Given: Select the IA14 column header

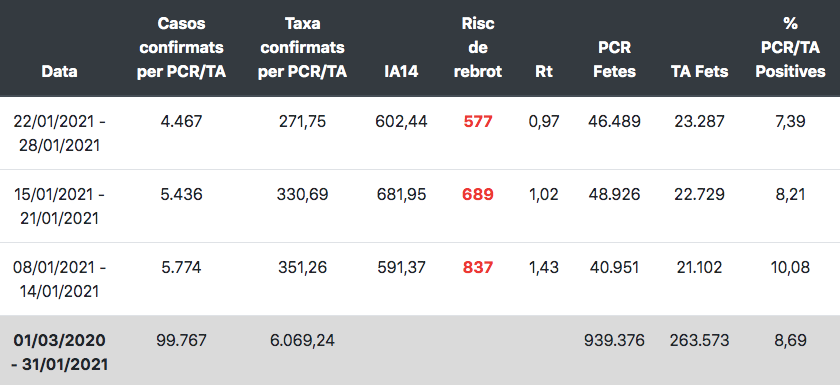Looking at the screenshot, I should tap(401, 72).
